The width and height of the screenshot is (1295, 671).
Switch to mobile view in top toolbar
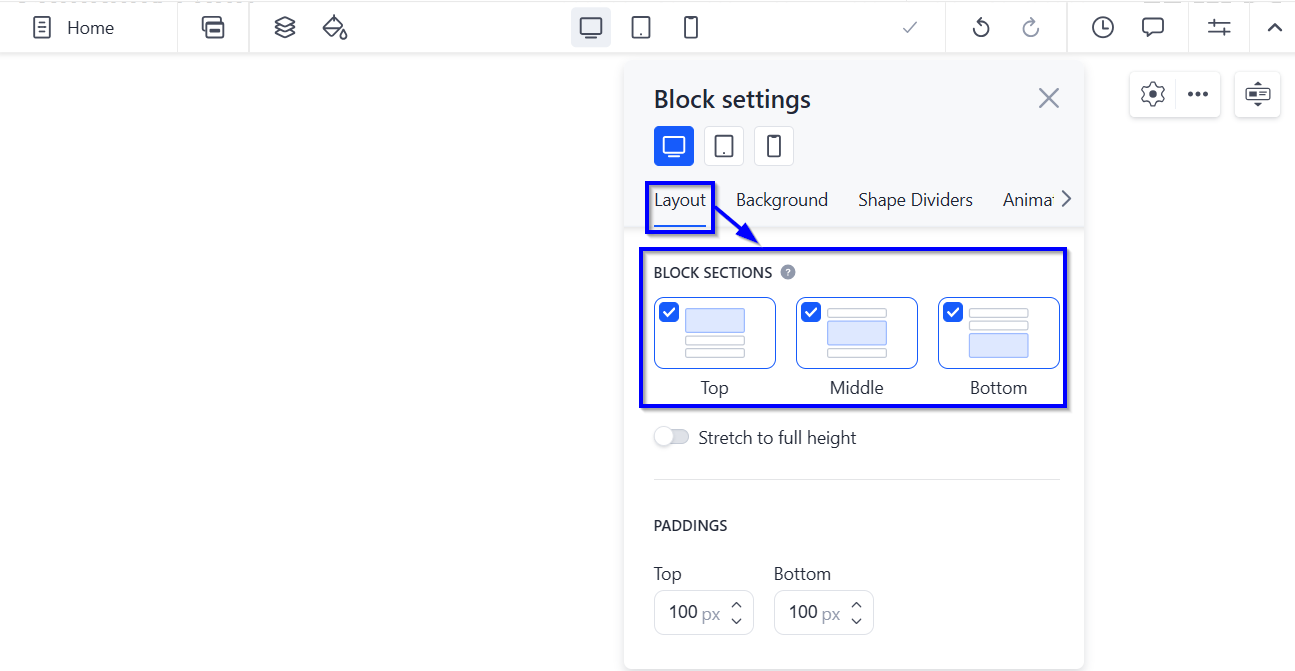pyautogui.click(x=691, y=28)
